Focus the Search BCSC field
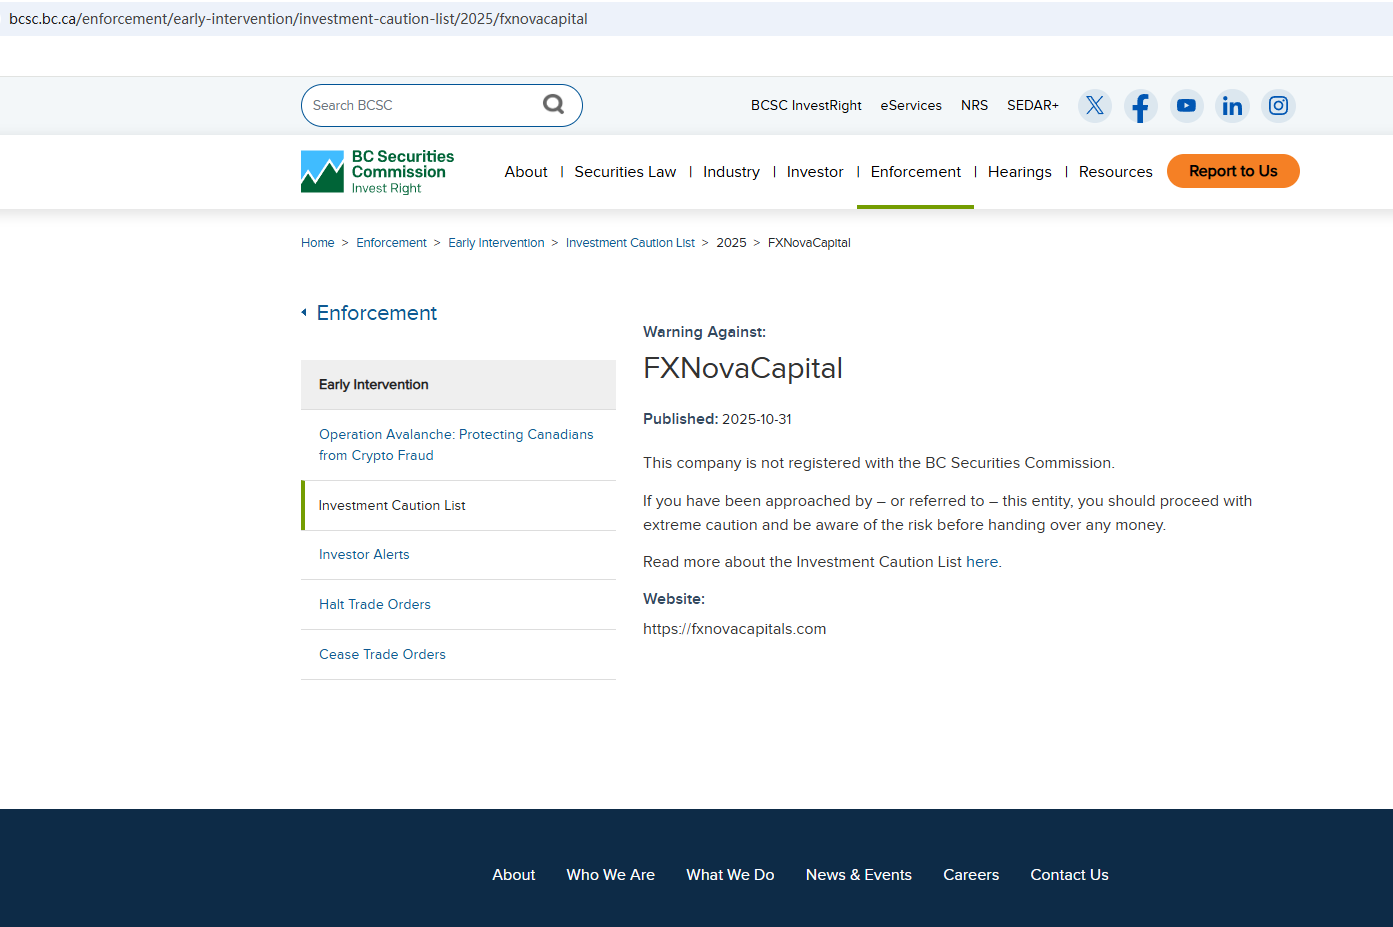 click(420, 106)
